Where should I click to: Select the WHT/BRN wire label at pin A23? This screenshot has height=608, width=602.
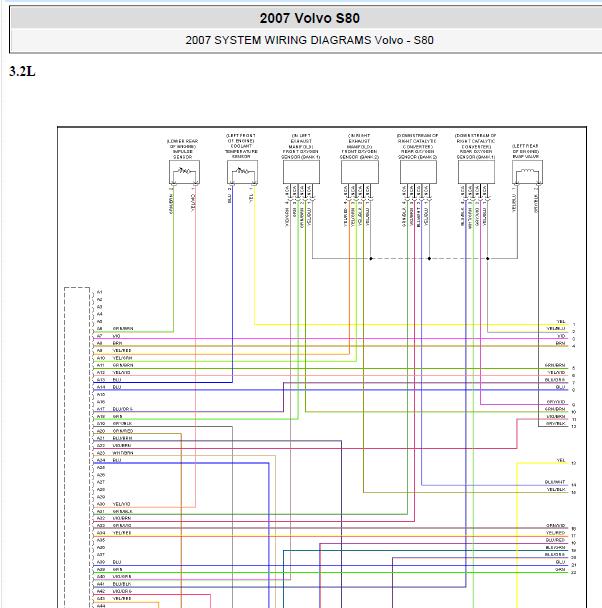123,453
